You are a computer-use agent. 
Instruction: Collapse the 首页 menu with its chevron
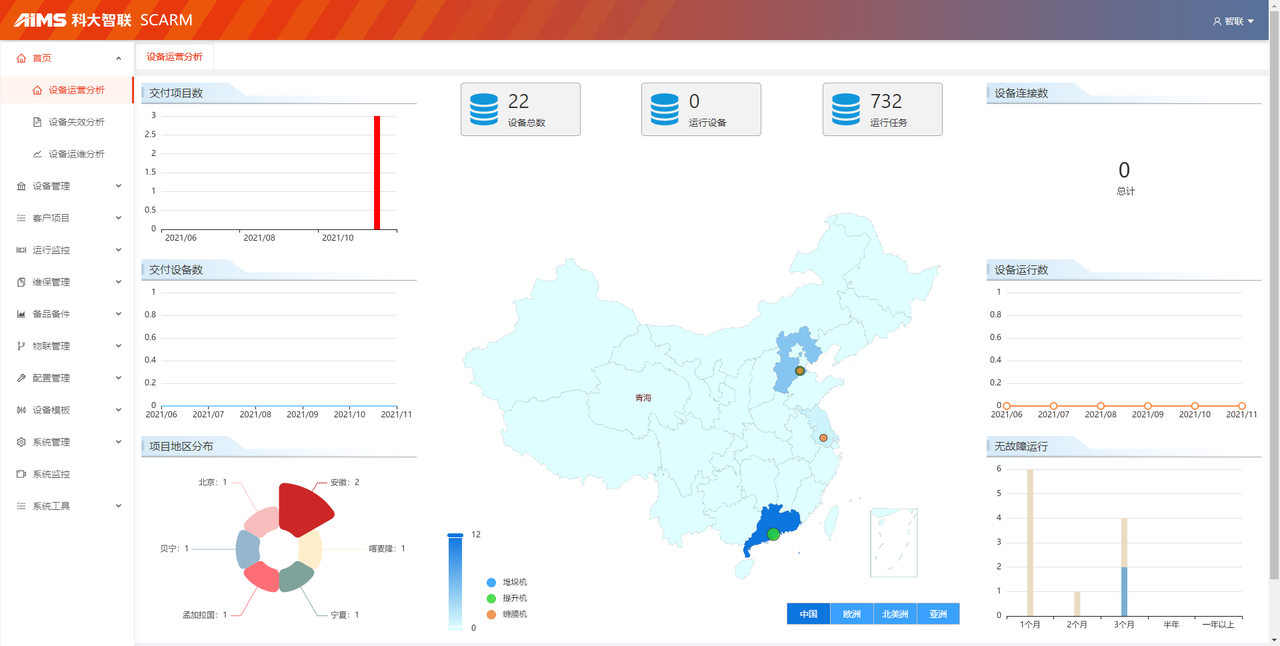[x=119, y=58]
